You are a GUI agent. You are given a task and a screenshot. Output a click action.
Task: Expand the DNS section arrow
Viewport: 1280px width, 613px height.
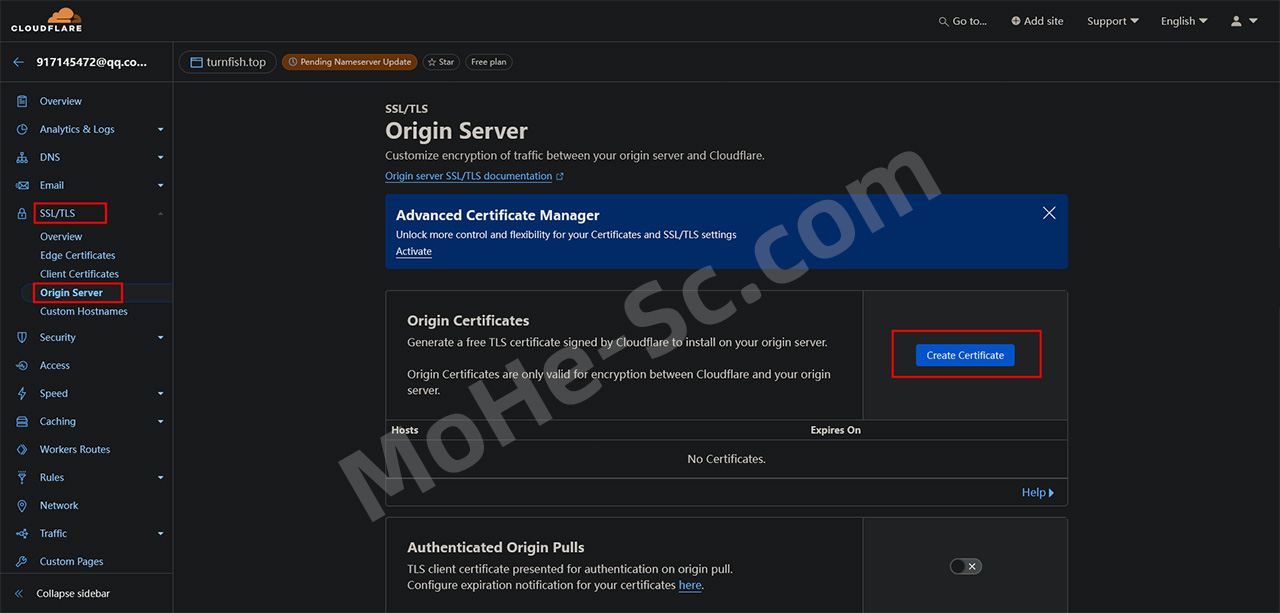point(160,157)
